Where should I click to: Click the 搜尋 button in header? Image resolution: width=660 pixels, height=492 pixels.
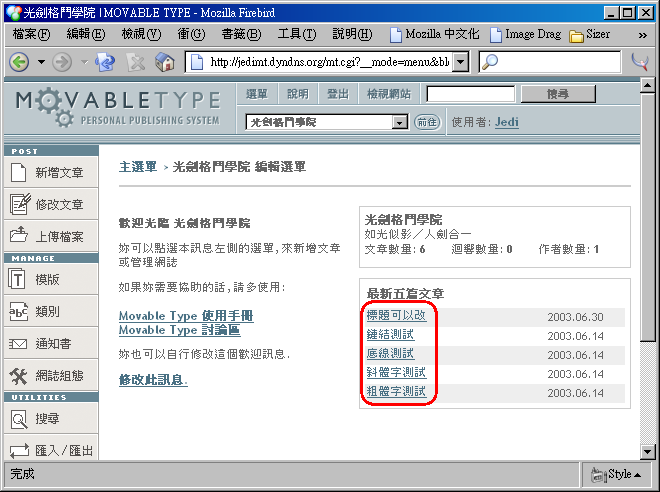tap(558, 94)
